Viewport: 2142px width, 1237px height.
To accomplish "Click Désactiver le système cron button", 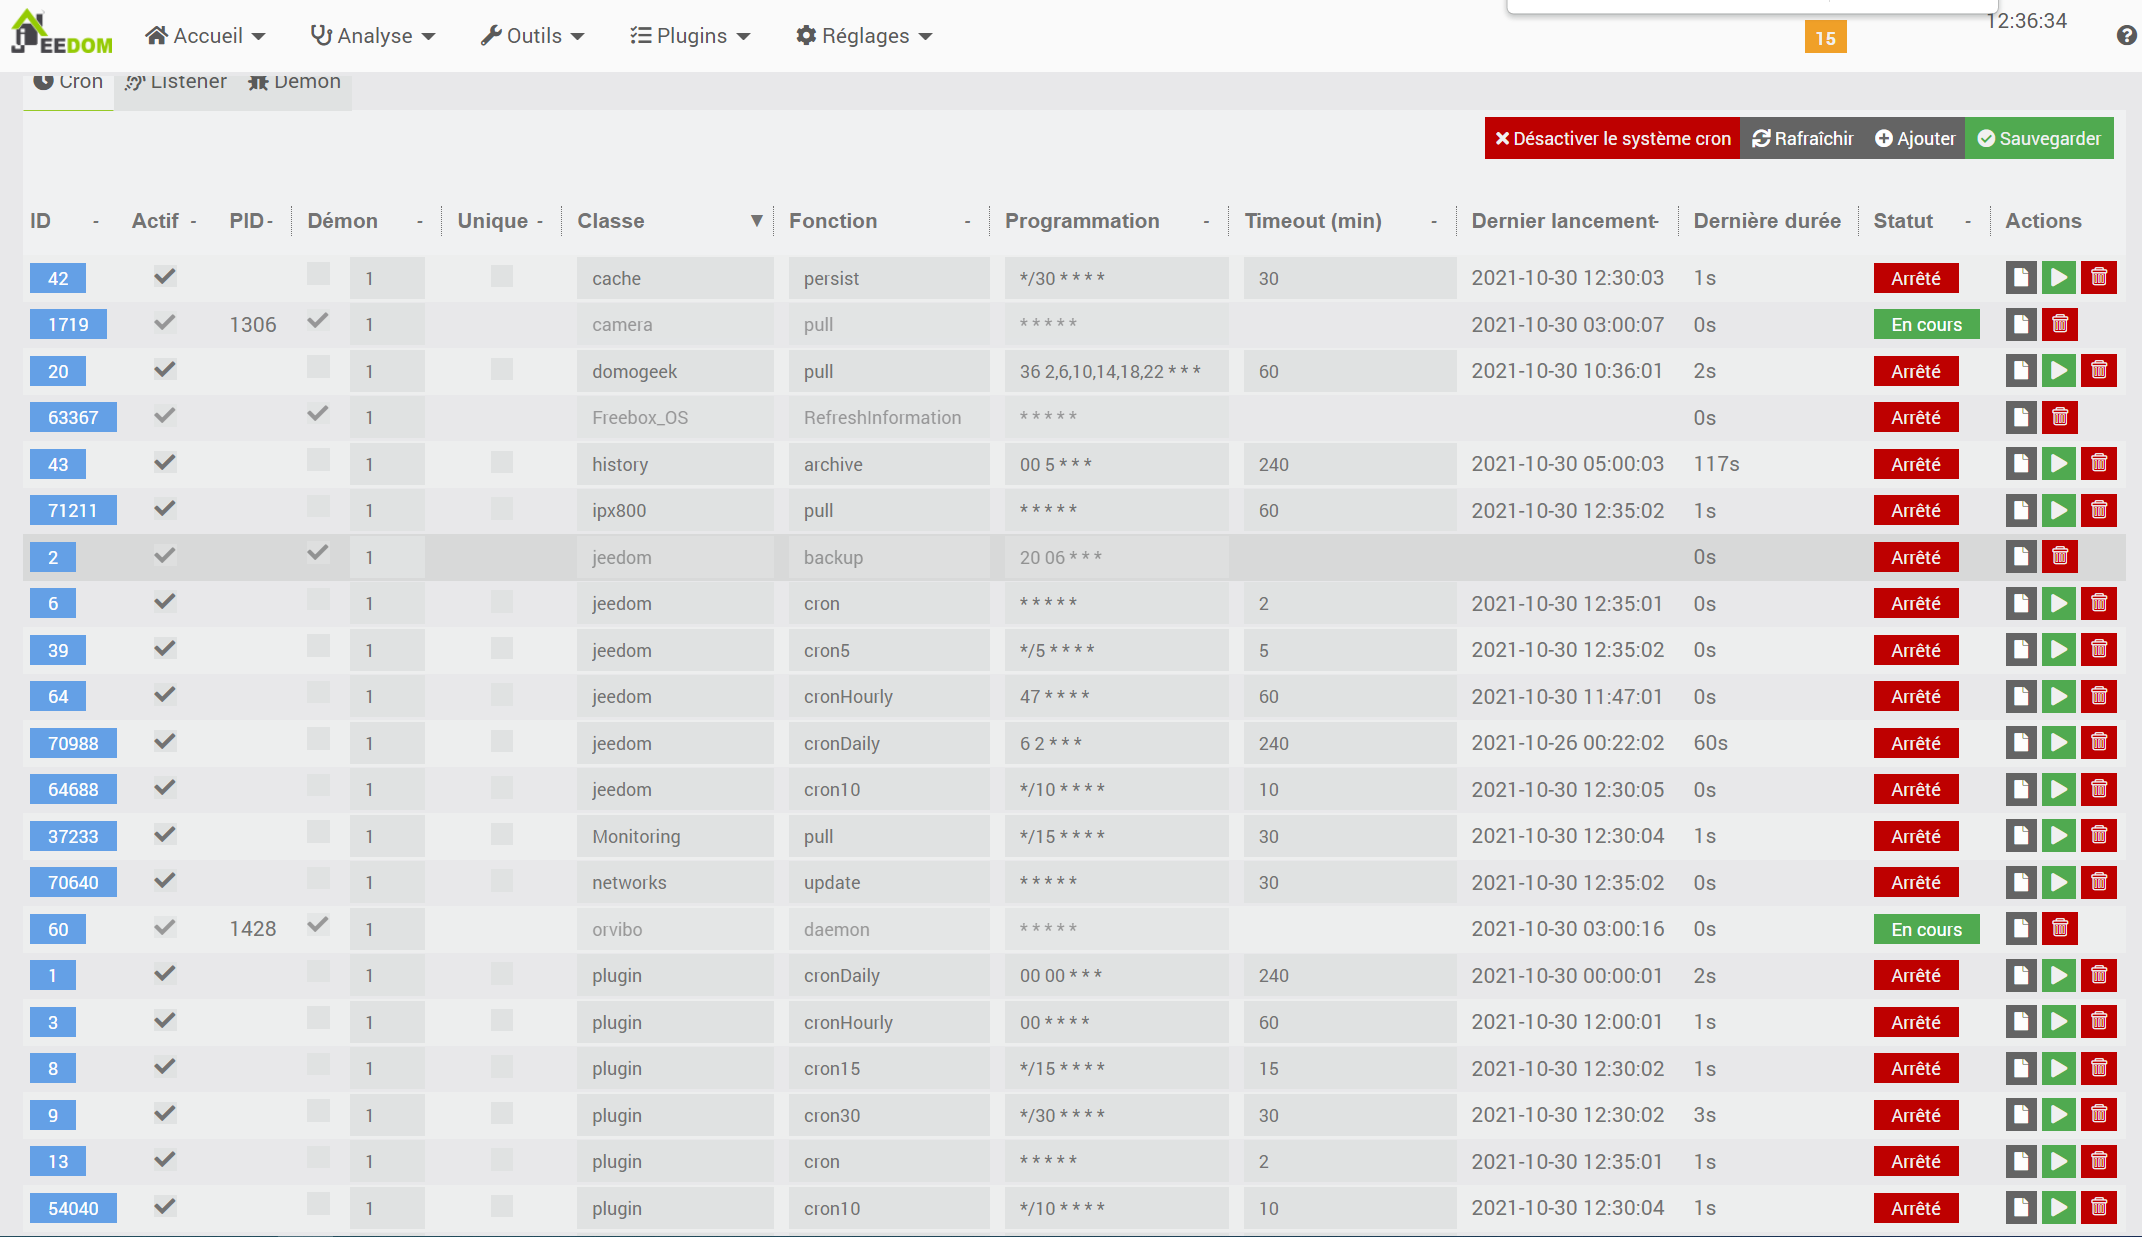I will pos(1612,139).
